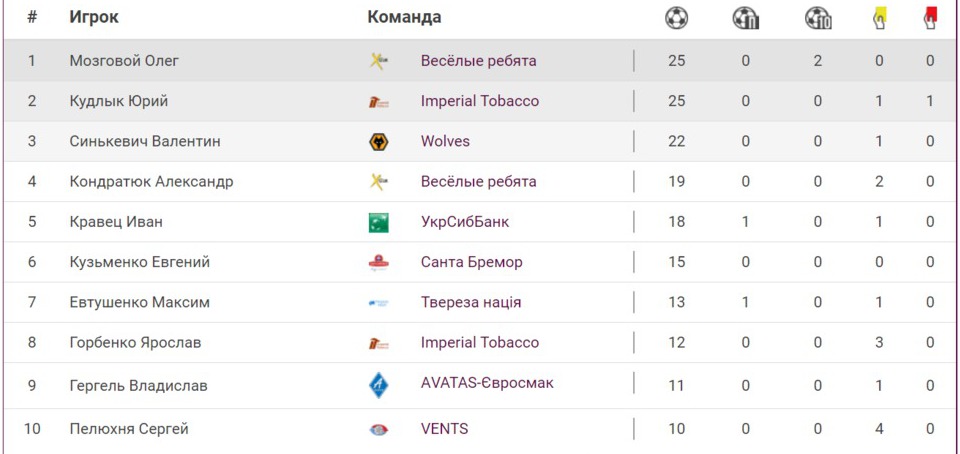This screenshot has width=960, height=454.
Task: Click the Игрок column header
Action: (94, 17)
